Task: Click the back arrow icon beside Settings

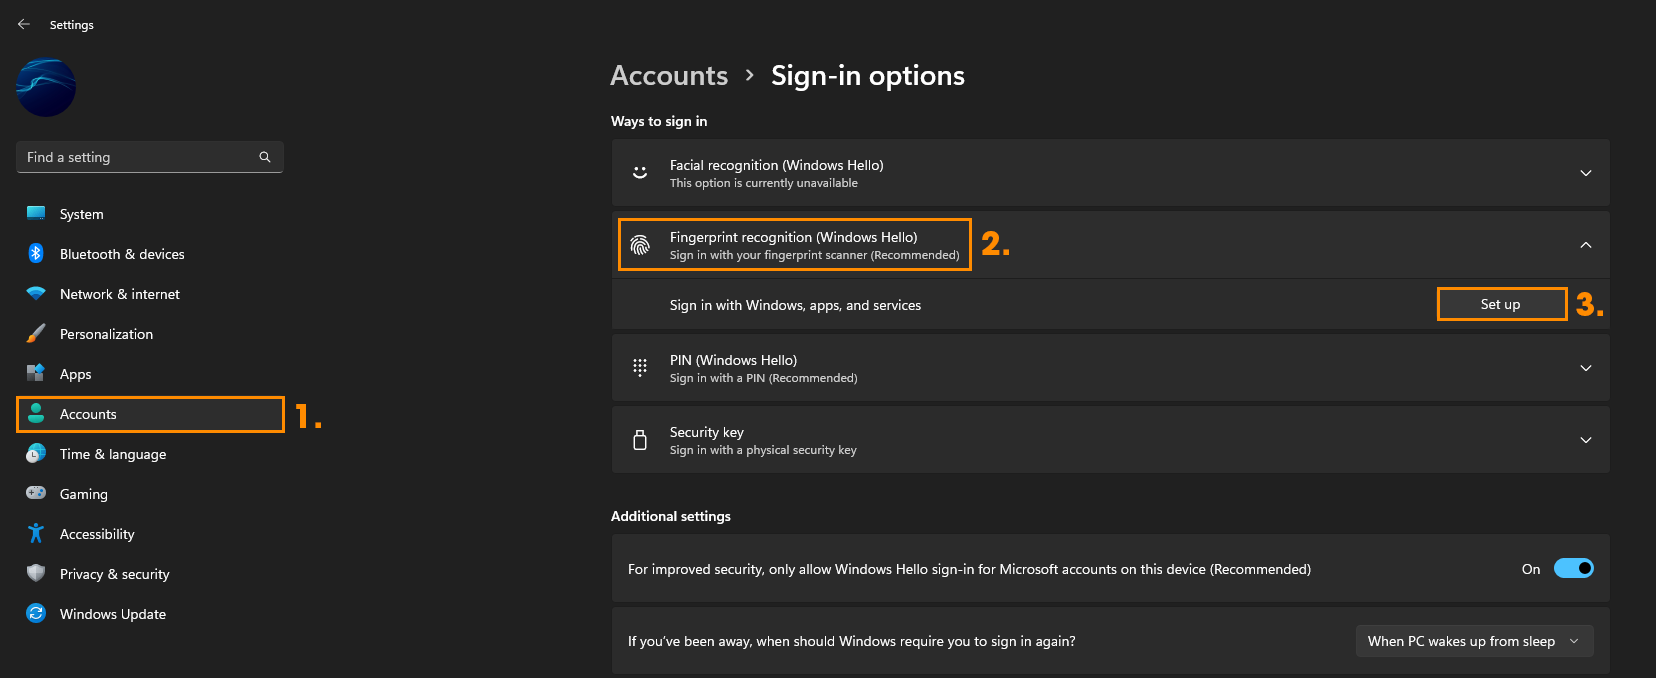Action: (24, 24)
